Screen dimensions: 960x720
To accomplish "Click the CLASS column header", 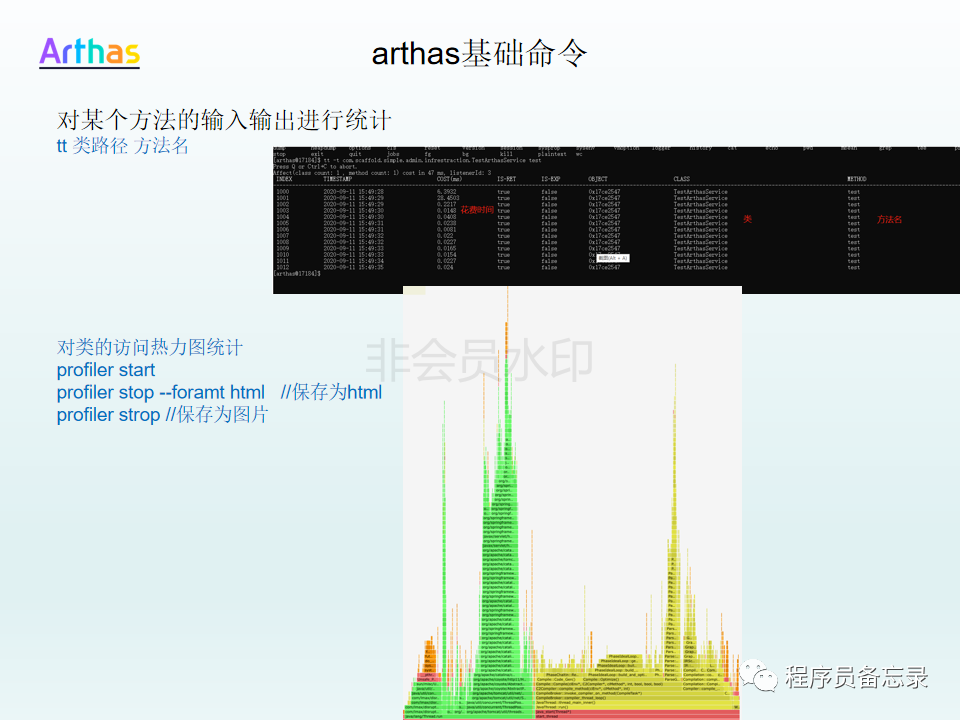I will coord(681,179).
